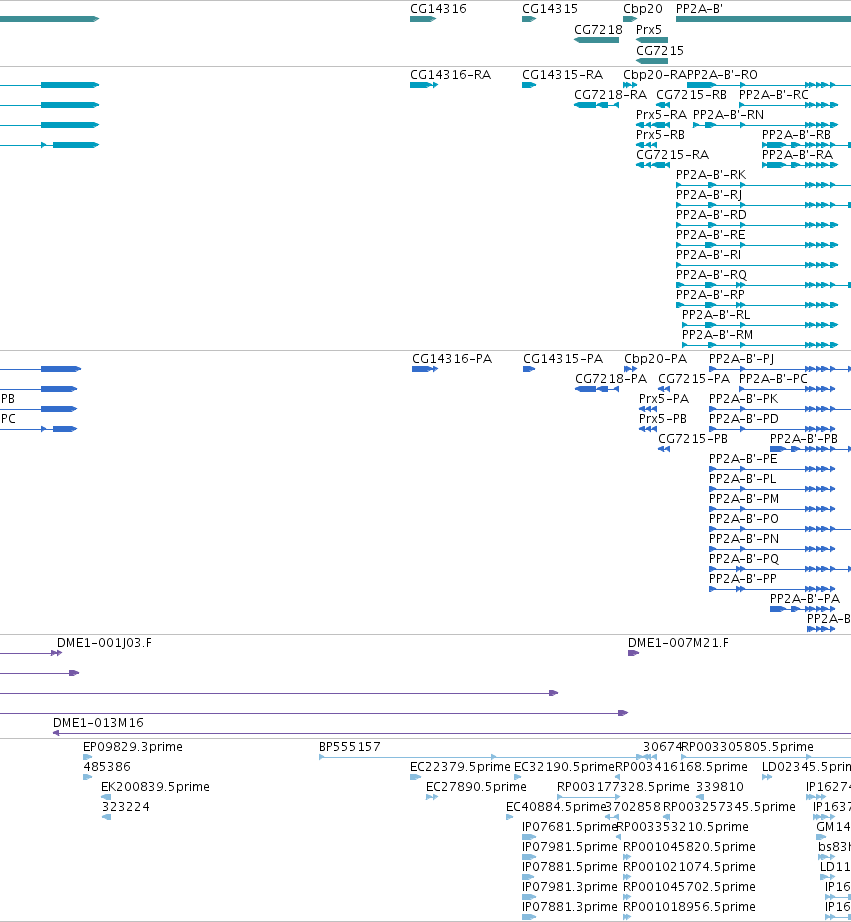This screenshot has width=851, height=922.
Task: Select transcript CG7218-RA
Action: click(x=610, y=95)
